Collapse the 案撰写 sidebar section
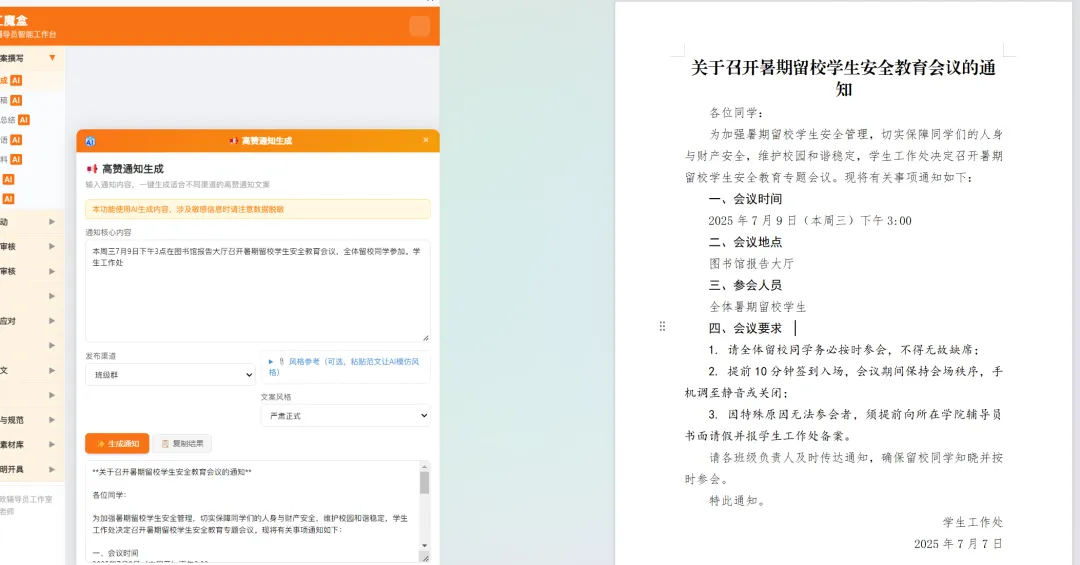 (52, 58)
